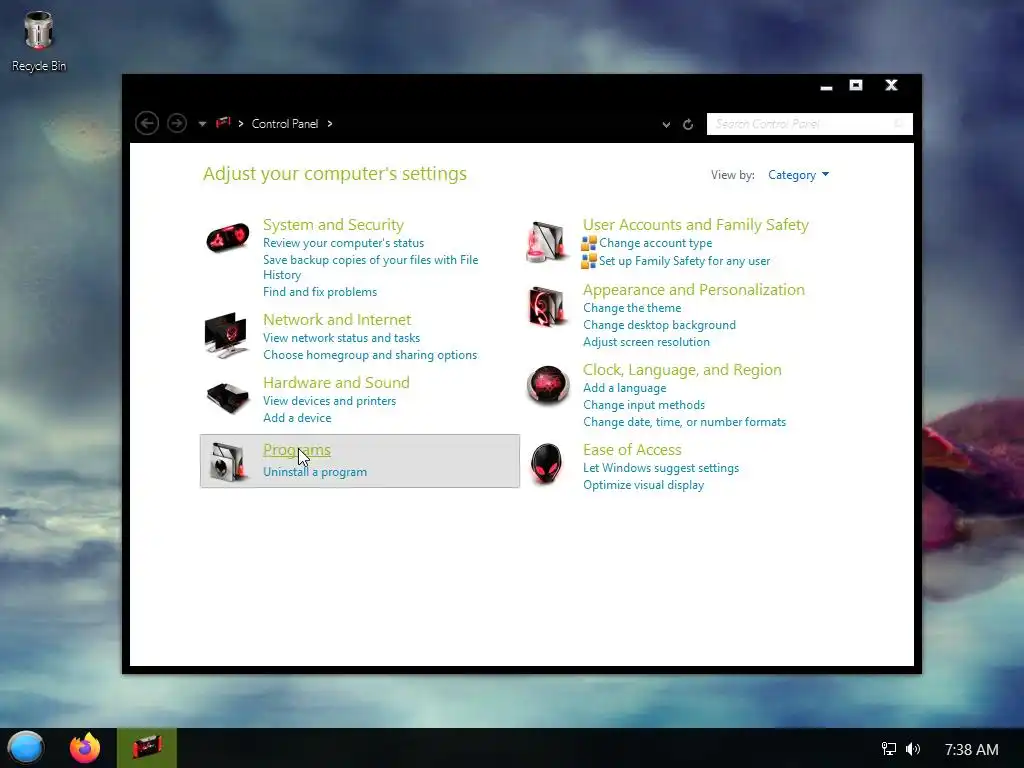Click Set up Family Safety for any user
This screenshot has height=768, width=1024.
pyautogui.click(x=684, y=261)
